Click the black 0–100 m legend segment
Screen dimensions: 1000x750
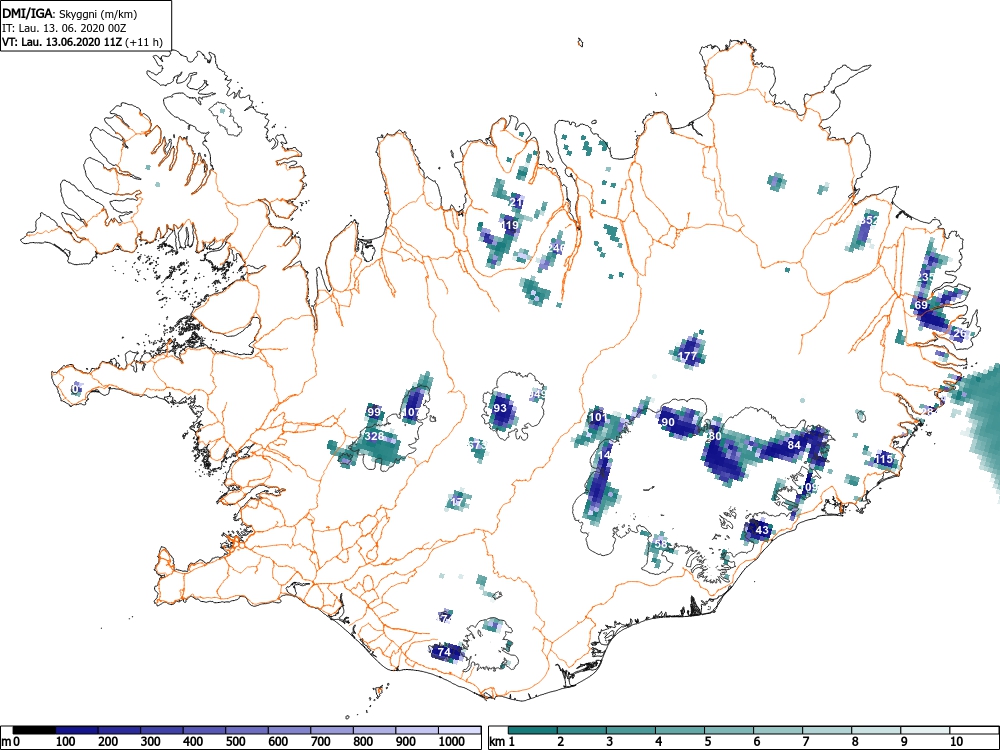pos(34,730)
